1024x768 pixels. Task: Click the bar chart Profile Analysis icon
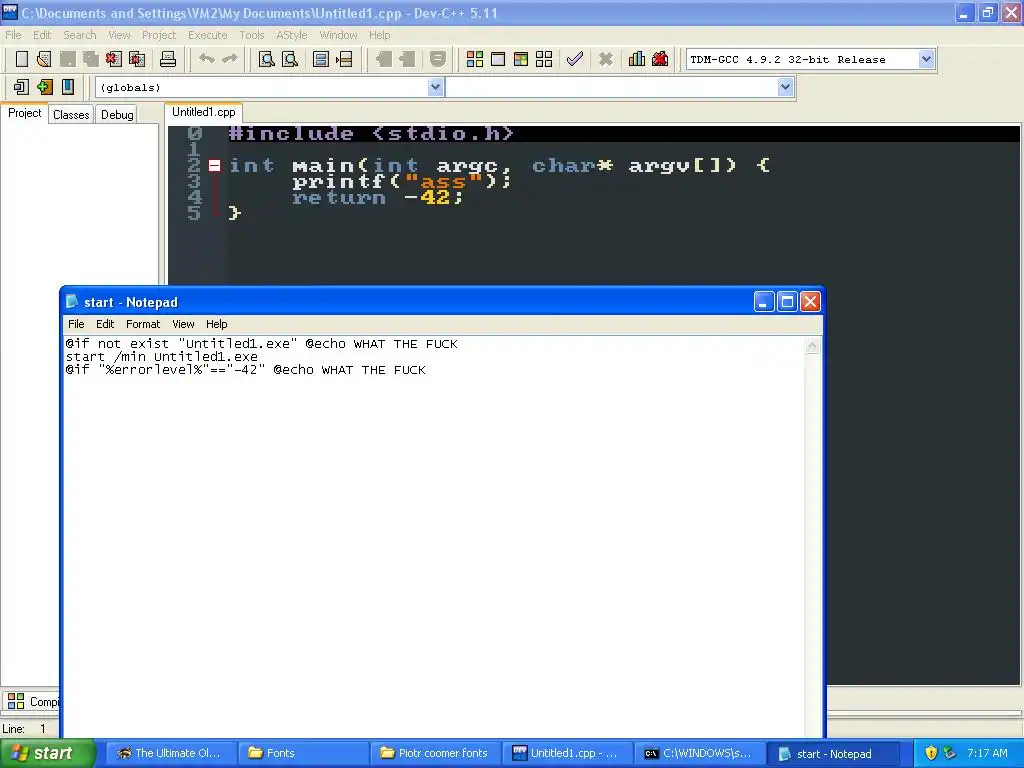point(637,59)
